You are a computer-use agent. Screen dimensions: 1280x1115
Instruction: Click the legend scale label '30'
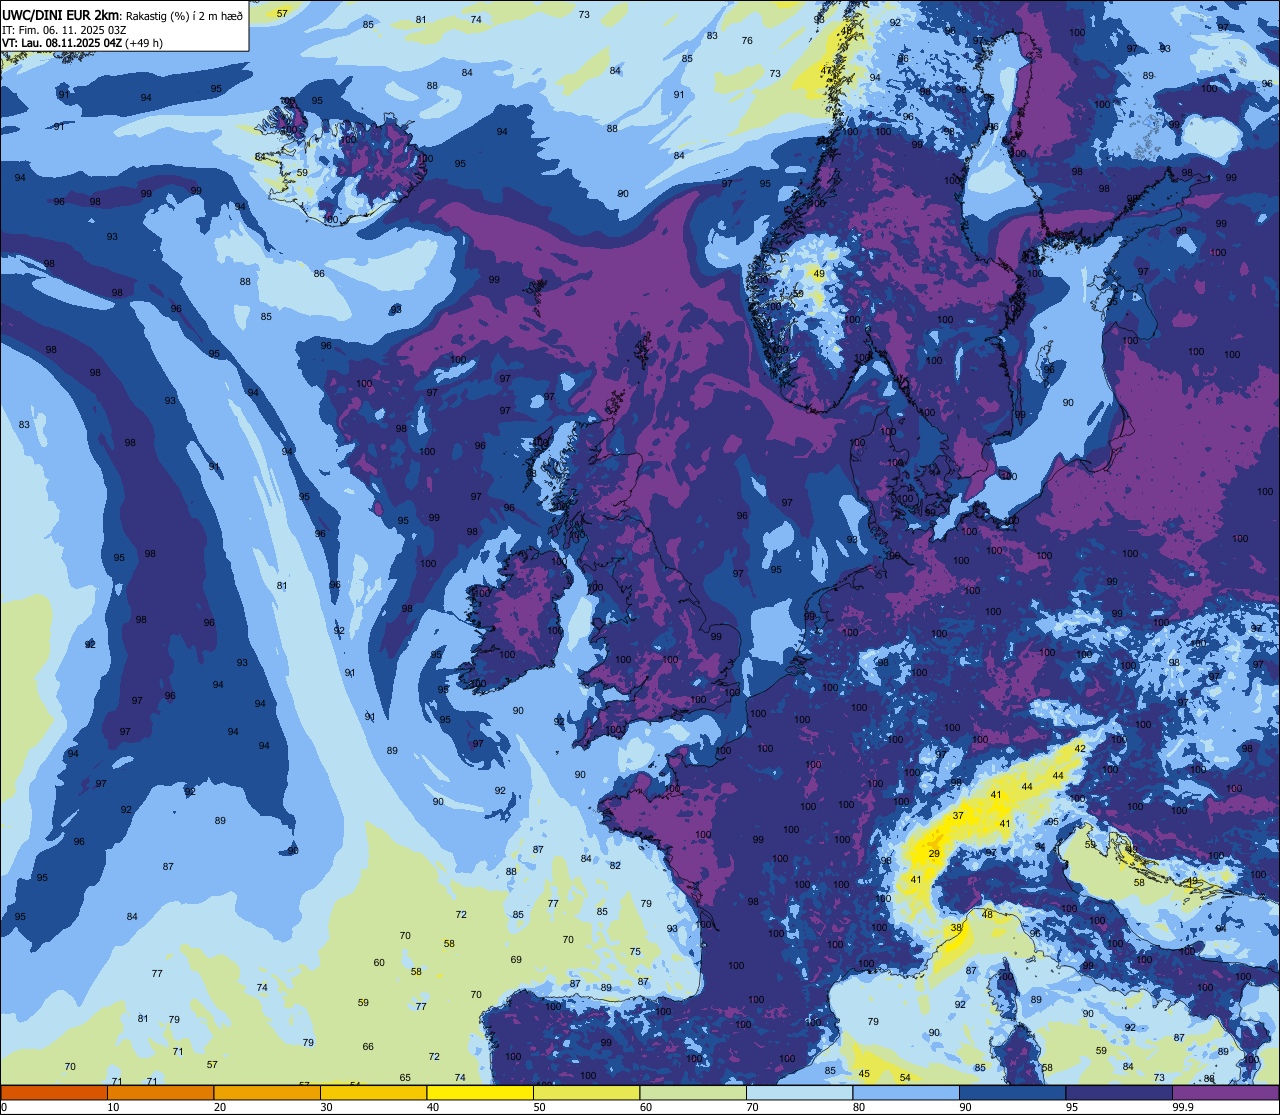pyautogui.click(x=326, y=1107)
